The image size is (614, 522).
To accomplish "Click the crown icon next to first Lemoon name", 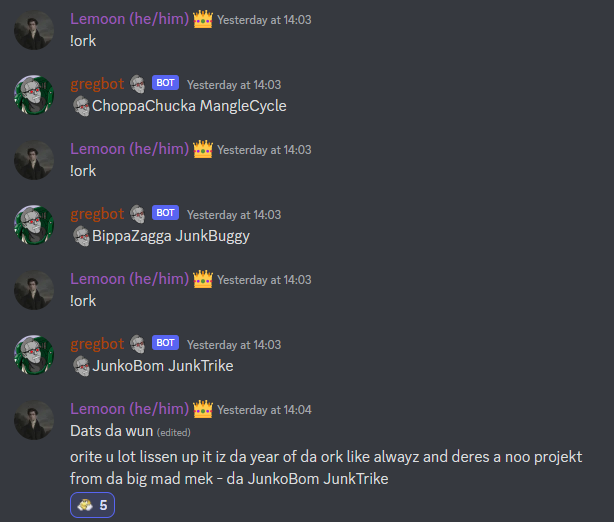I will (203, 19).
